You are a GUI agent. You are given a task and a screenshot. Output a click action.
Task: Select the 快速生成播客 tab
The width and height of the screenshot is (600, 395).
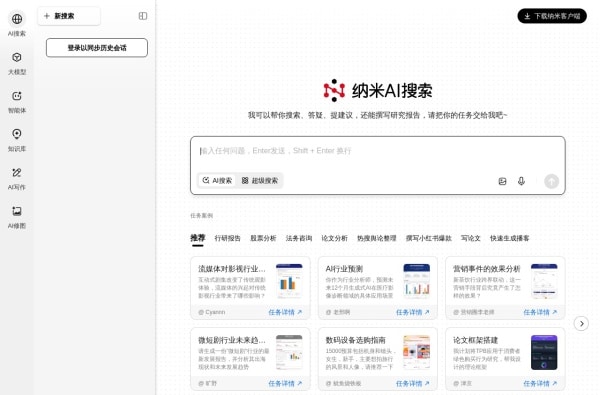[x=510, y=238]
